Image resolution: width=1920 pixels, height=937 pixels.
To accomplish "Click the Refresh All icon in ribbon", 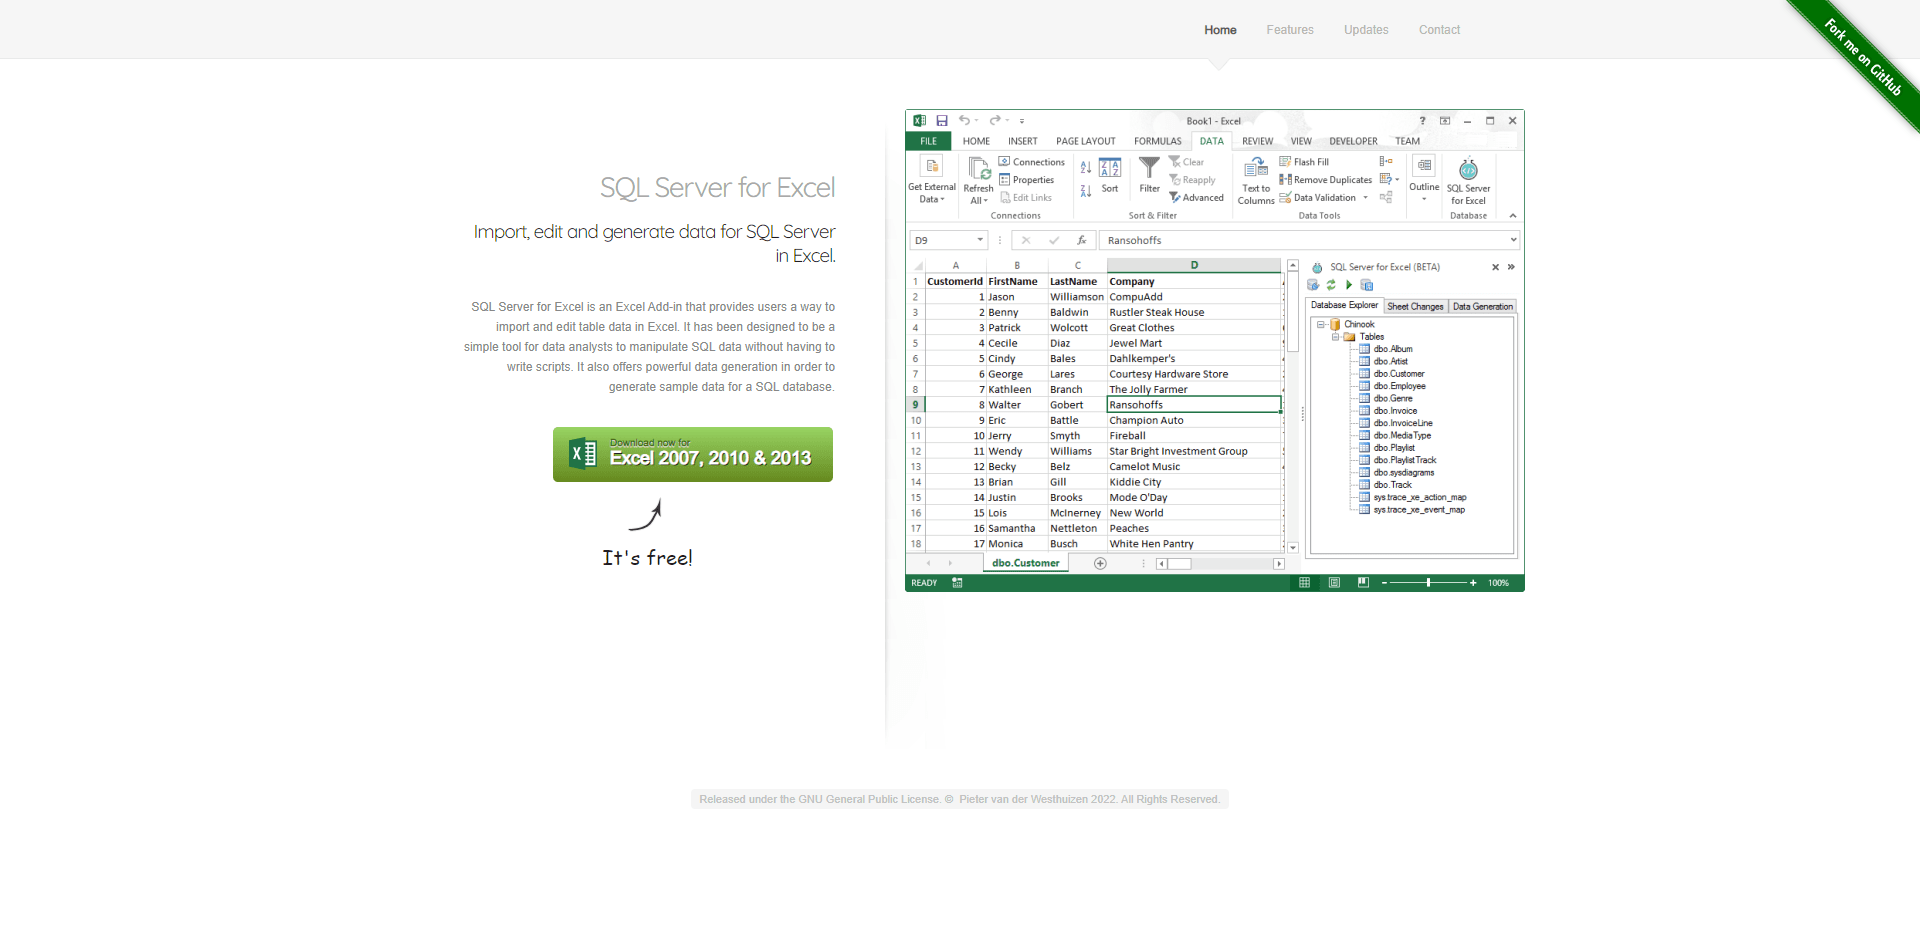I will [x=979, y=168].
